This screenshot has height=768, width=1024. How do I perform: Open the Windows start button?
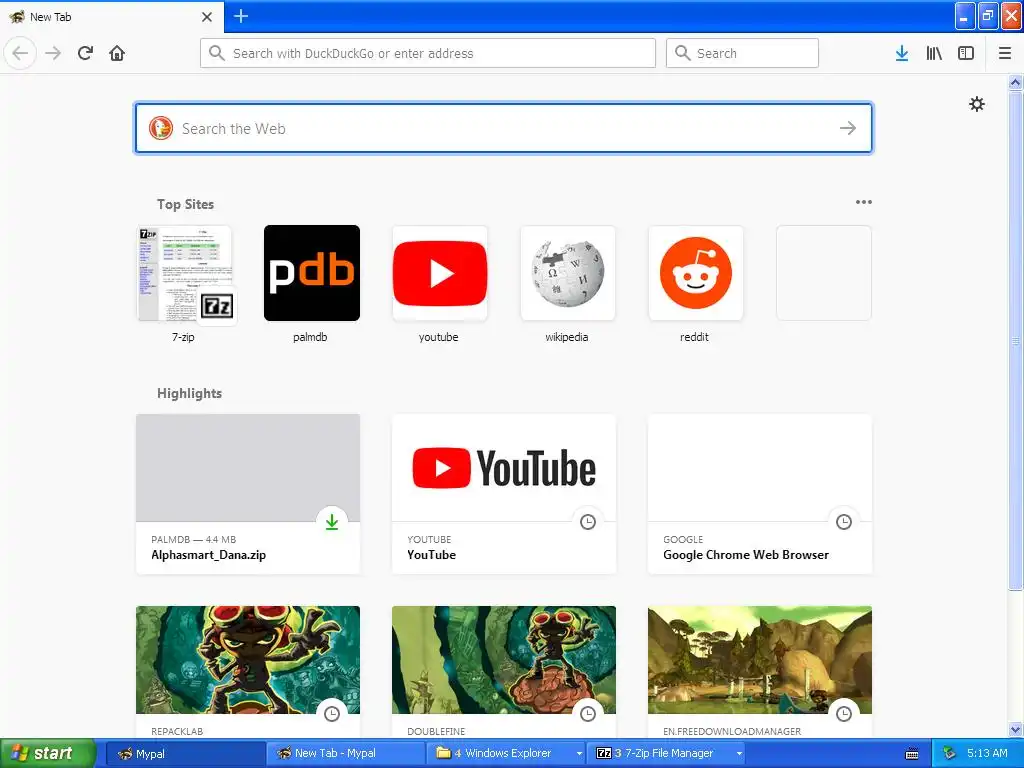tap(48, 754)
